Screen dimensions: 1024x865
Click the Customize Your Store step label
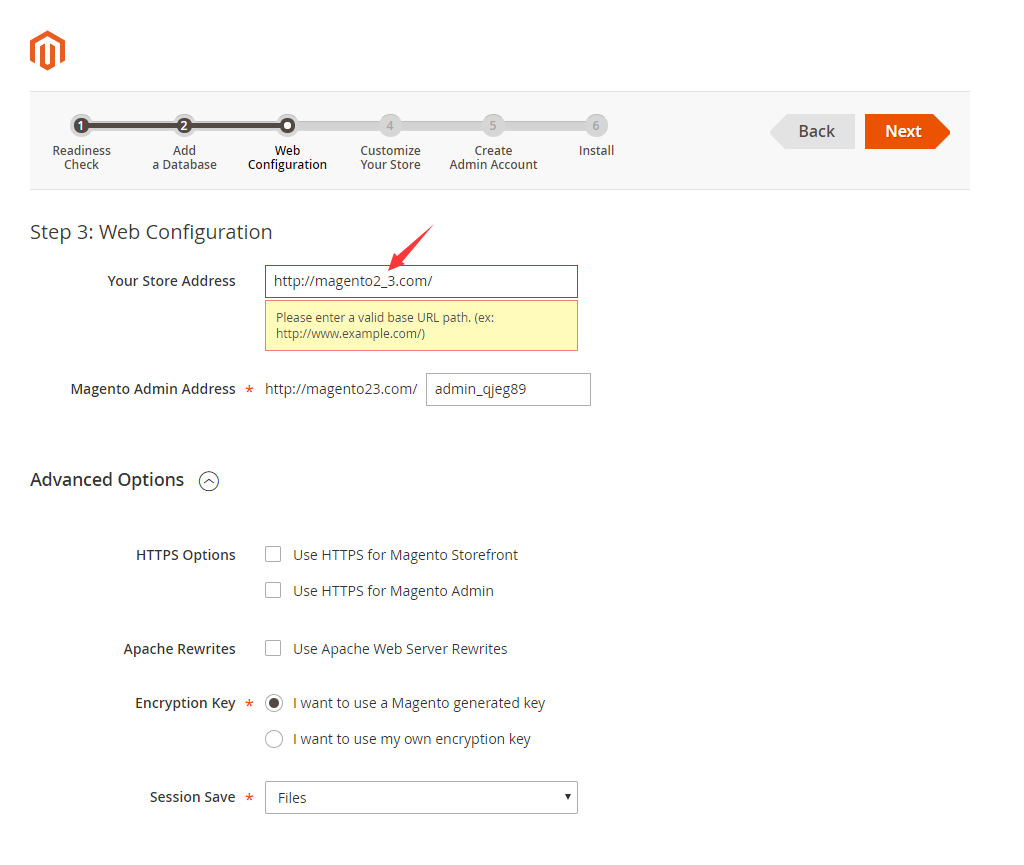point(391,157)
